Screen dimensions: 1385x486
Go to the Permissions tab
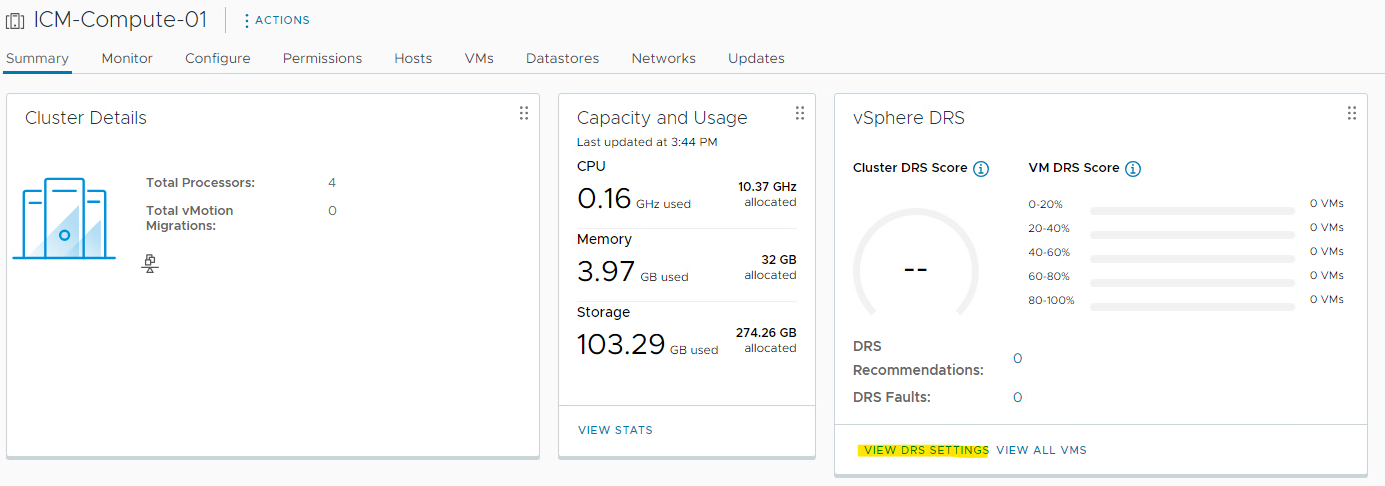tap(322, 58)
